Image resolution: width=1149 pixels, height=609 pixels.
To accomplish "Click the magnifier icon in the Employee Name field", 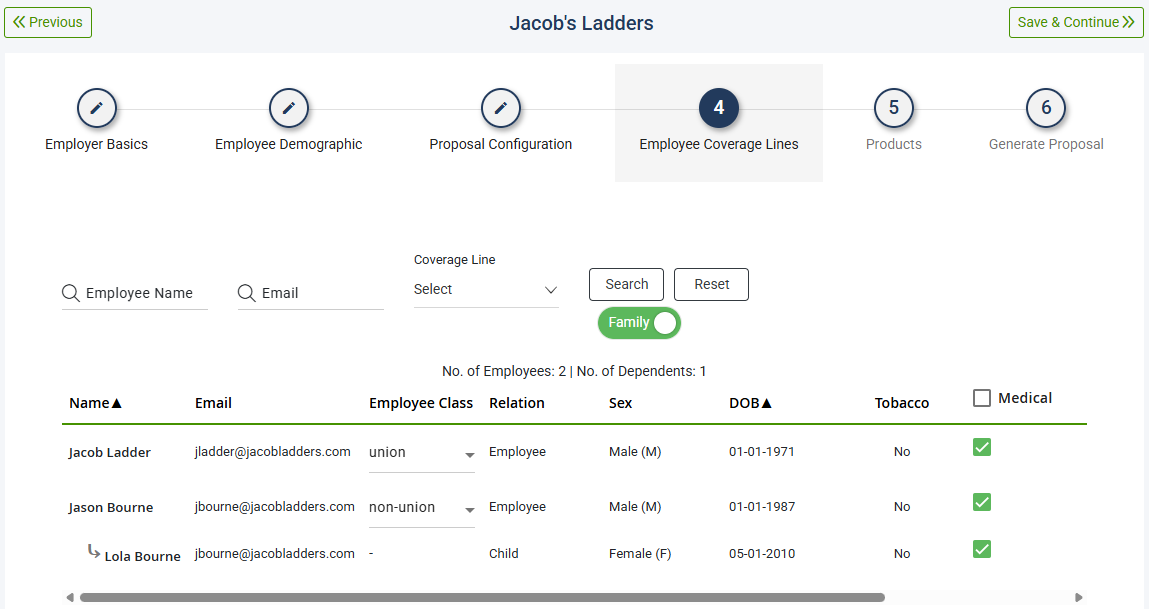I will (70, 293).
